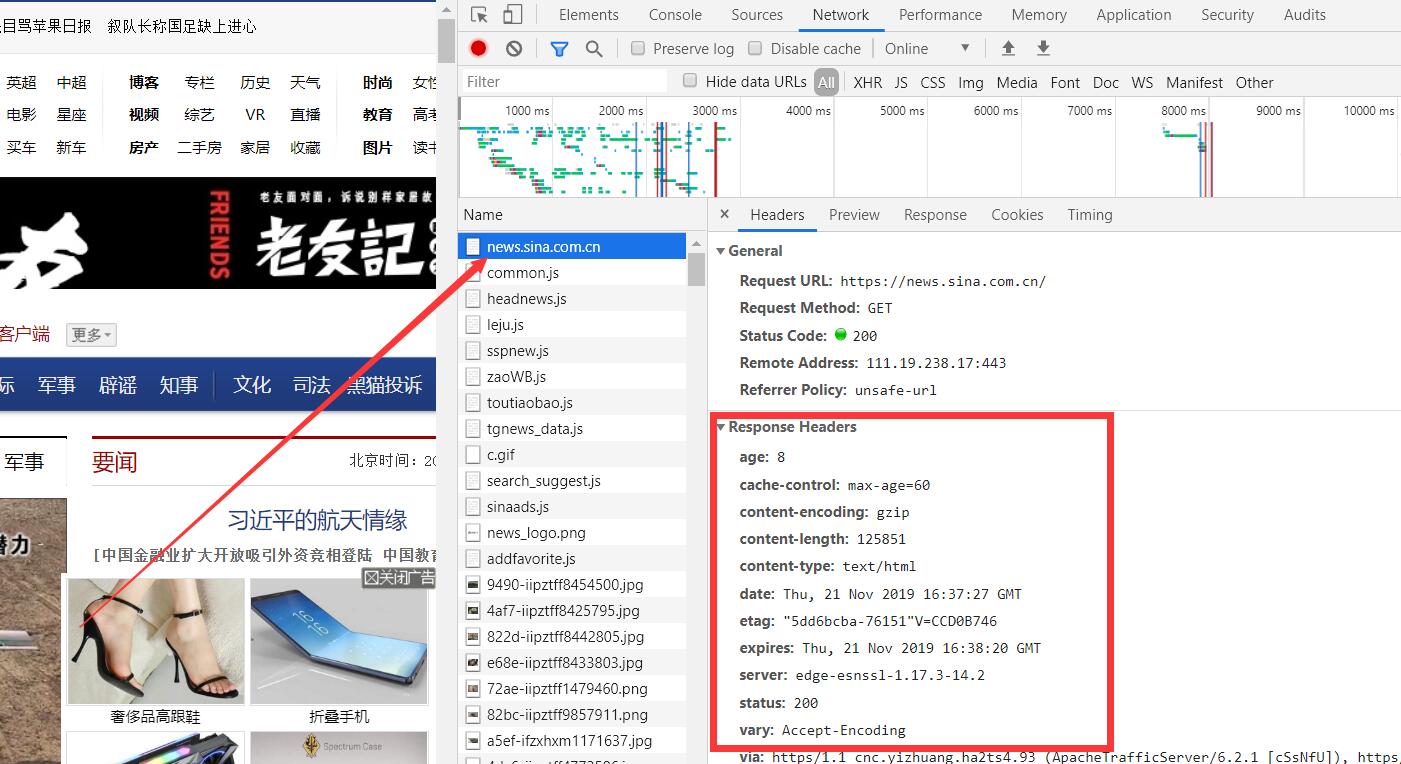The width and height of the screenshot is (1401, 764).
Task: Activate the inspect element picker icon
Action: click(480, 15)
